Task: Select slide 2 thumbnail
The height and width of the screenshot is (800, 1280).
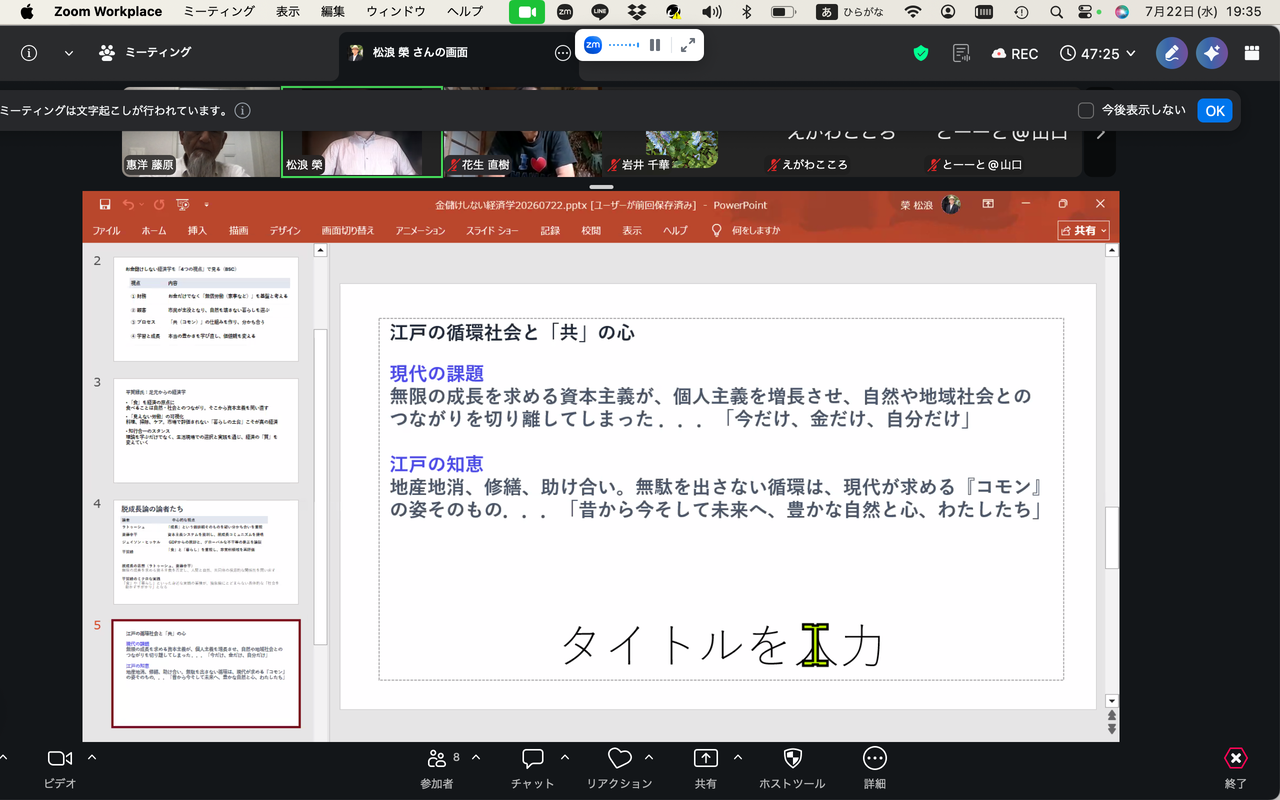Action: [x=206, y=309]
